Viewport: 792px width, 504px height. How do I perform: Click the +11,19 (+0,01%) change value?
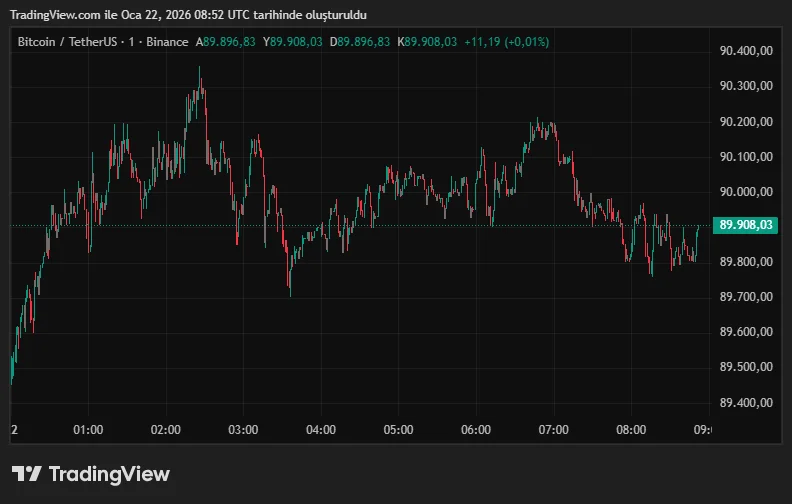[x=506, y=42]
